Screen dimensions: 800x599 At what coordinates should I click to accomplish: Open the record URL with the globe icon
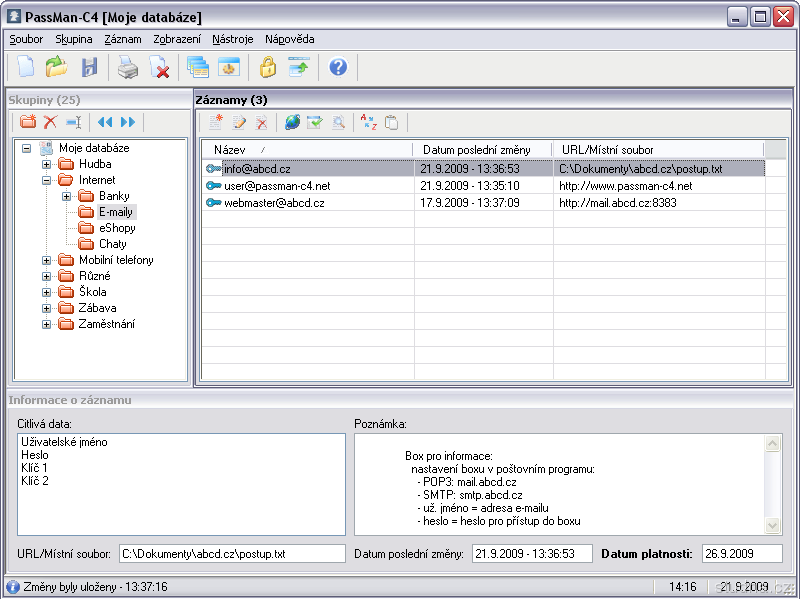click(x=292, y=122)
